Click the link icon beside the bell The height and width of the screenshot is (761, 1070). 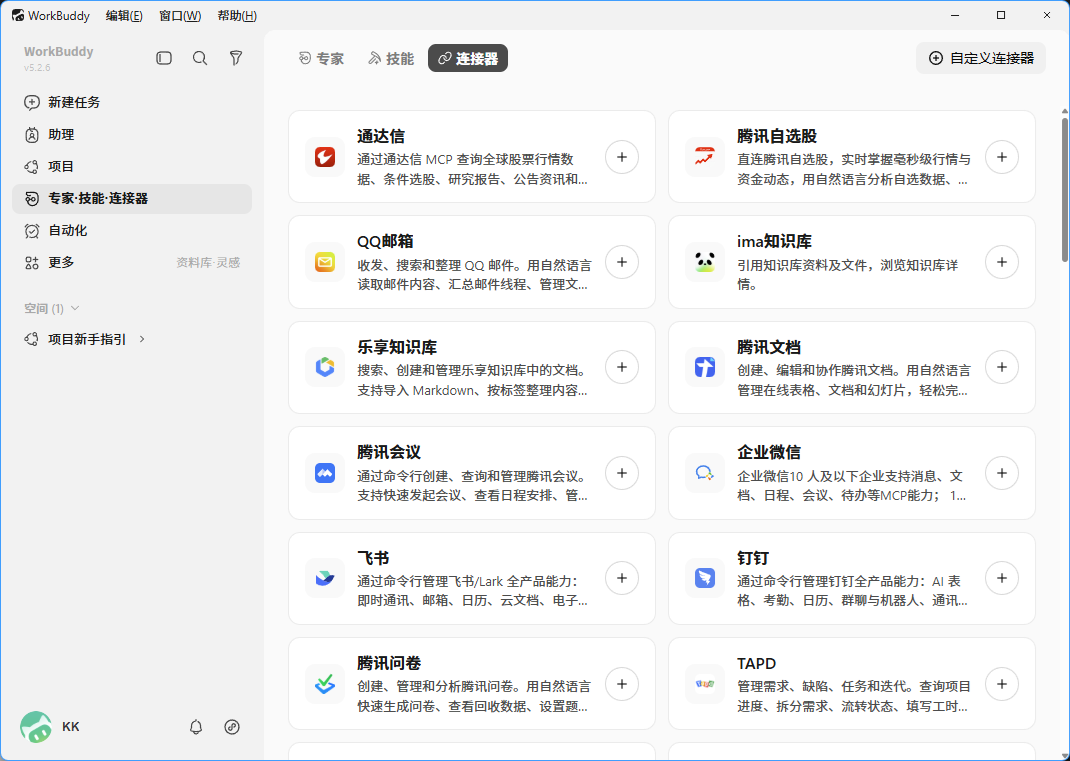coord(232,727)
